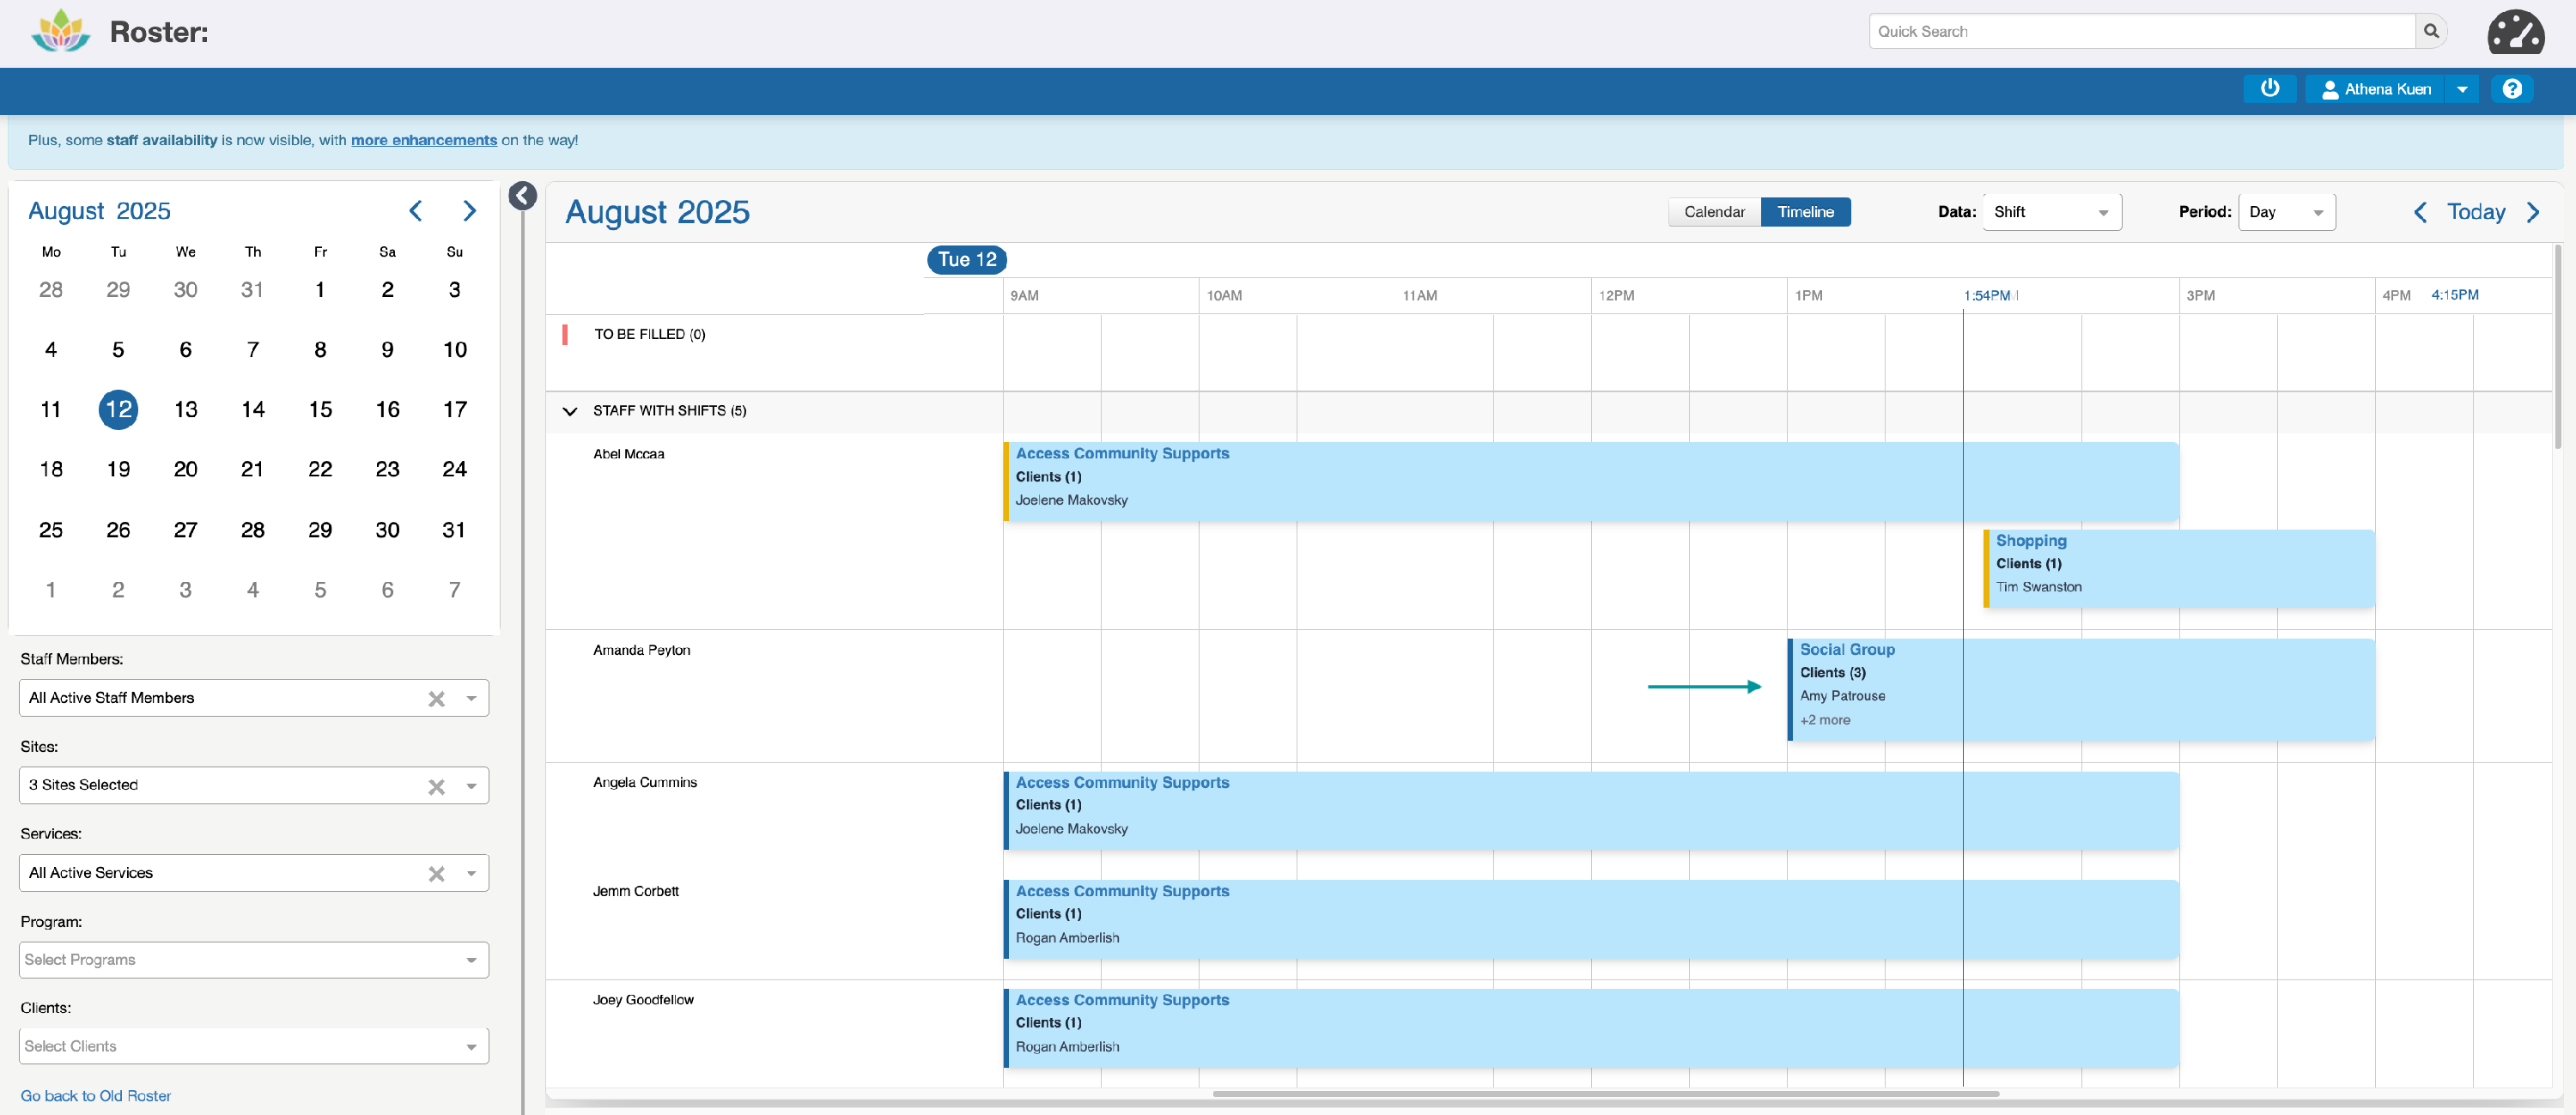Open Angela Cummins' Access Community Supports shift
Viewport: 2576px width, 1115px height.
click(x=1591, y=810)
